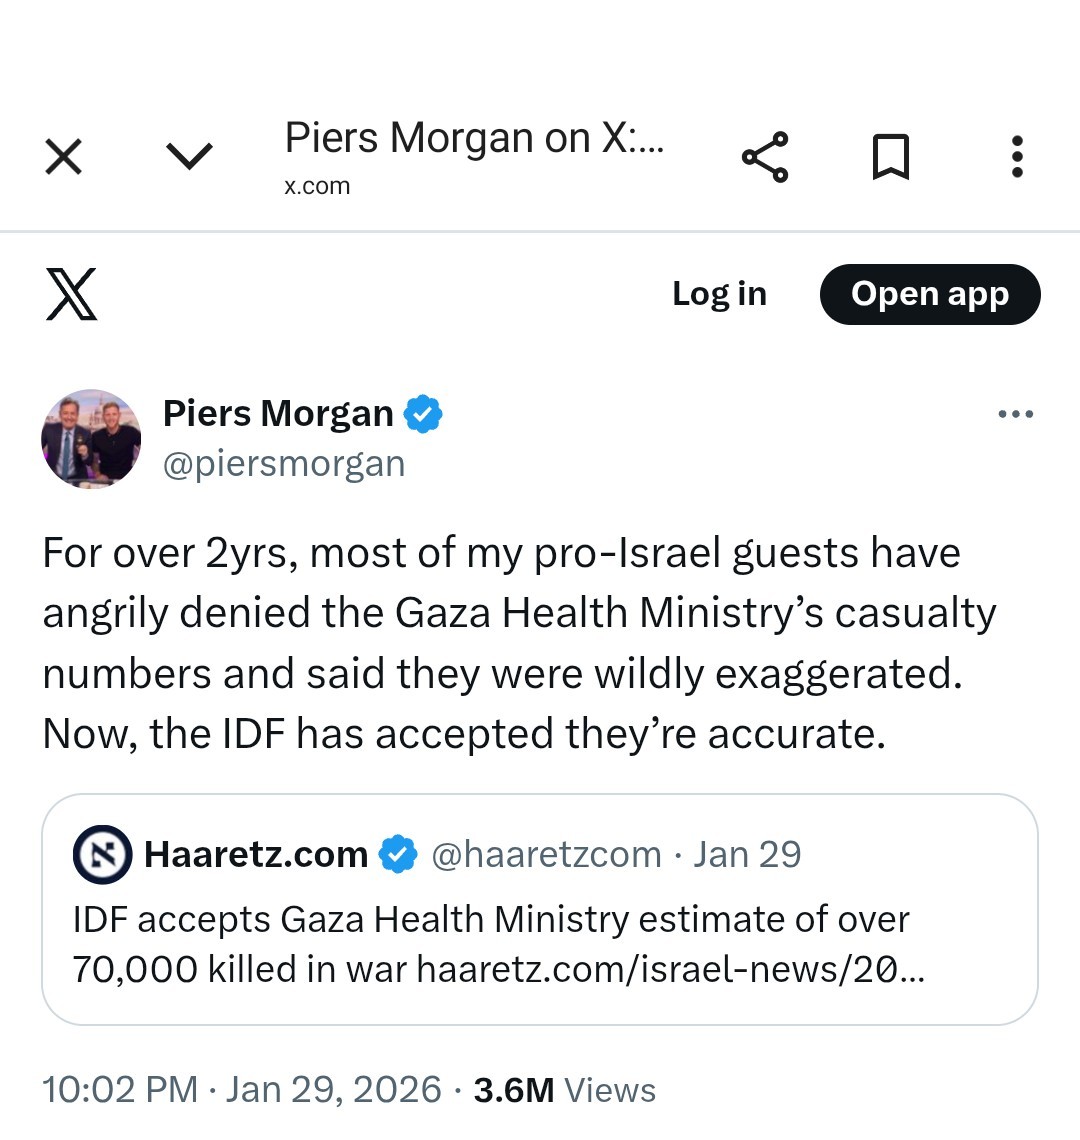1080x1140 pixels.
Task: Open the @haaretzcom handle
Action: 546,855
